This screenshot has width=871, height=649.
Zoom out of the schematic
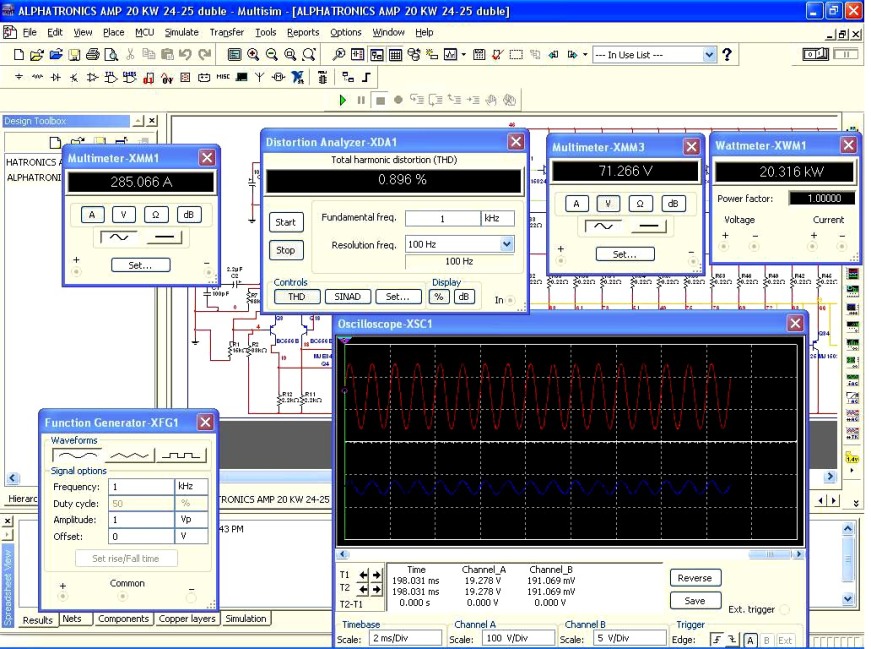coord(272,54)
